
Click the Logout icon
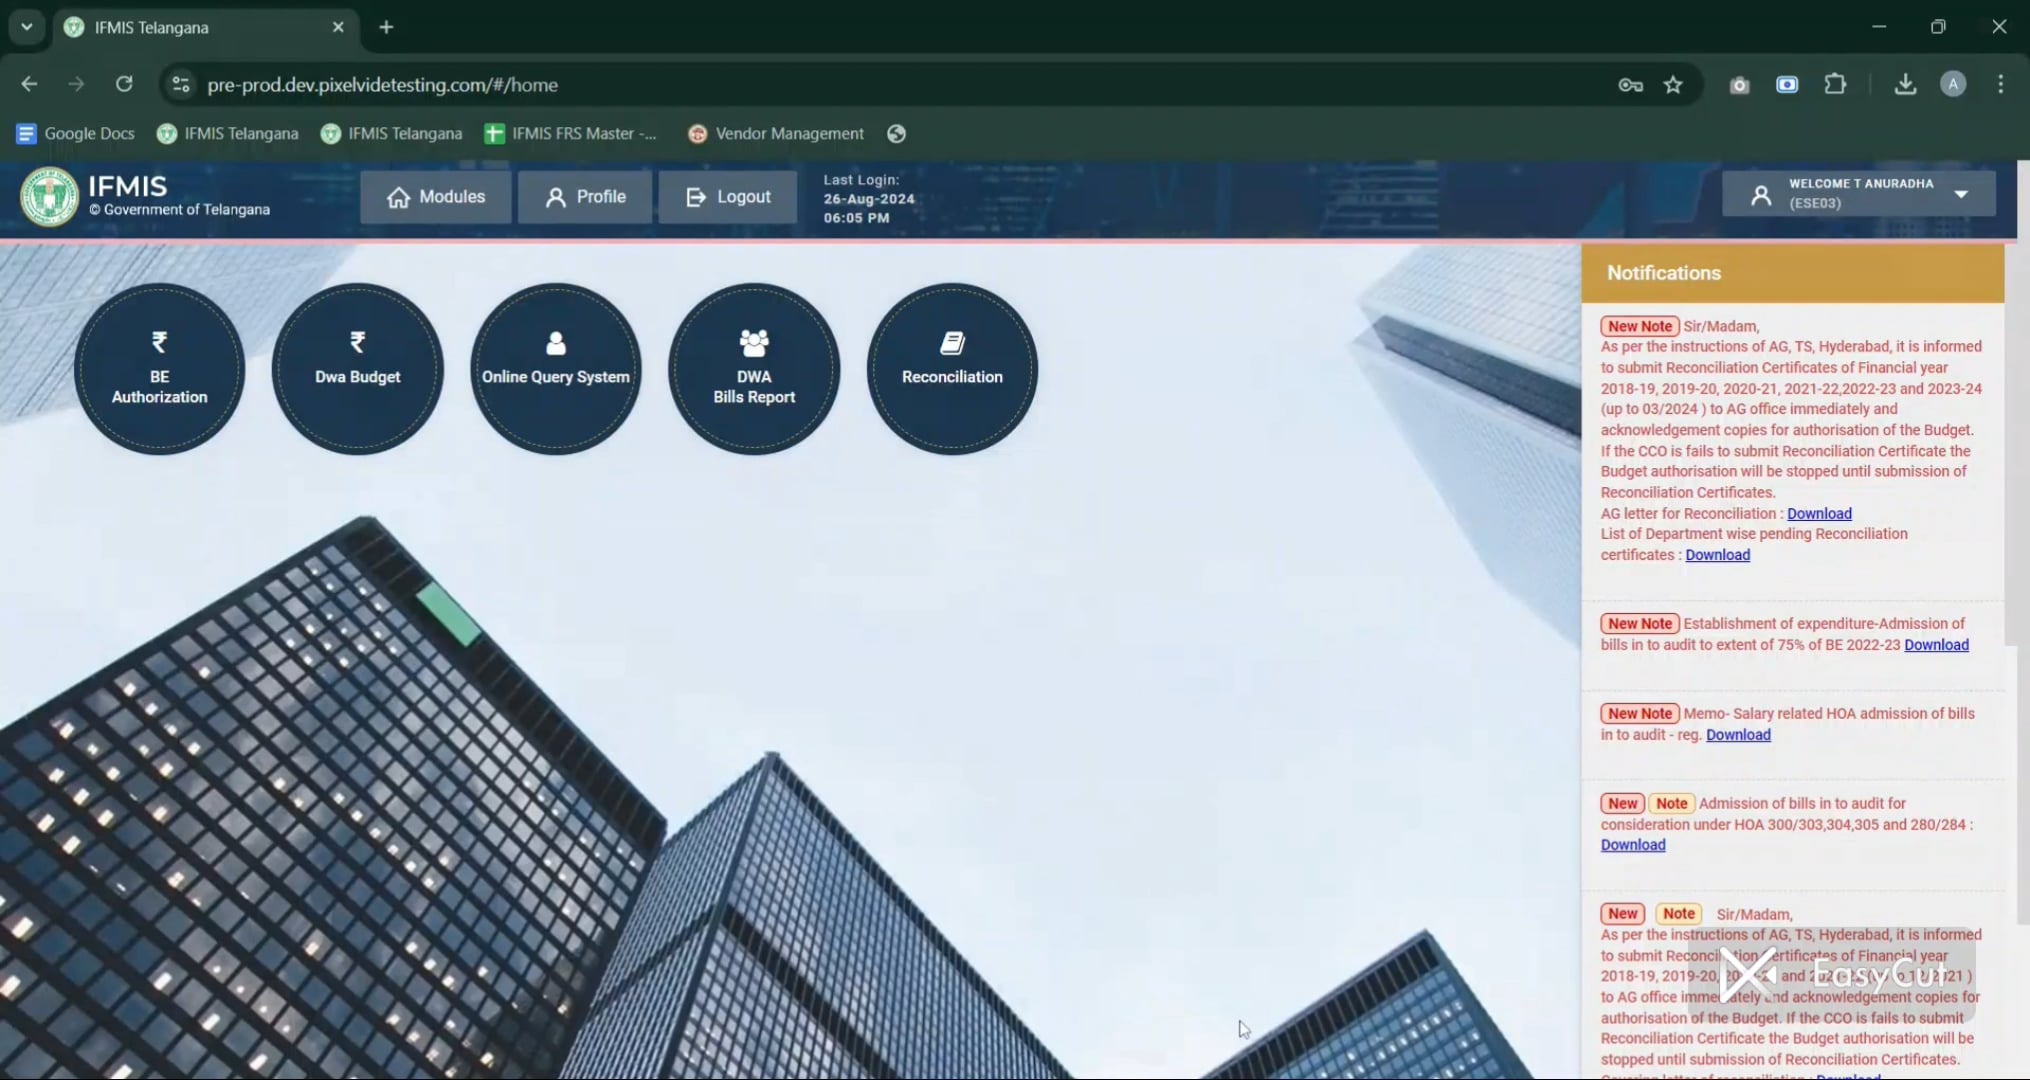click(697, 196)
